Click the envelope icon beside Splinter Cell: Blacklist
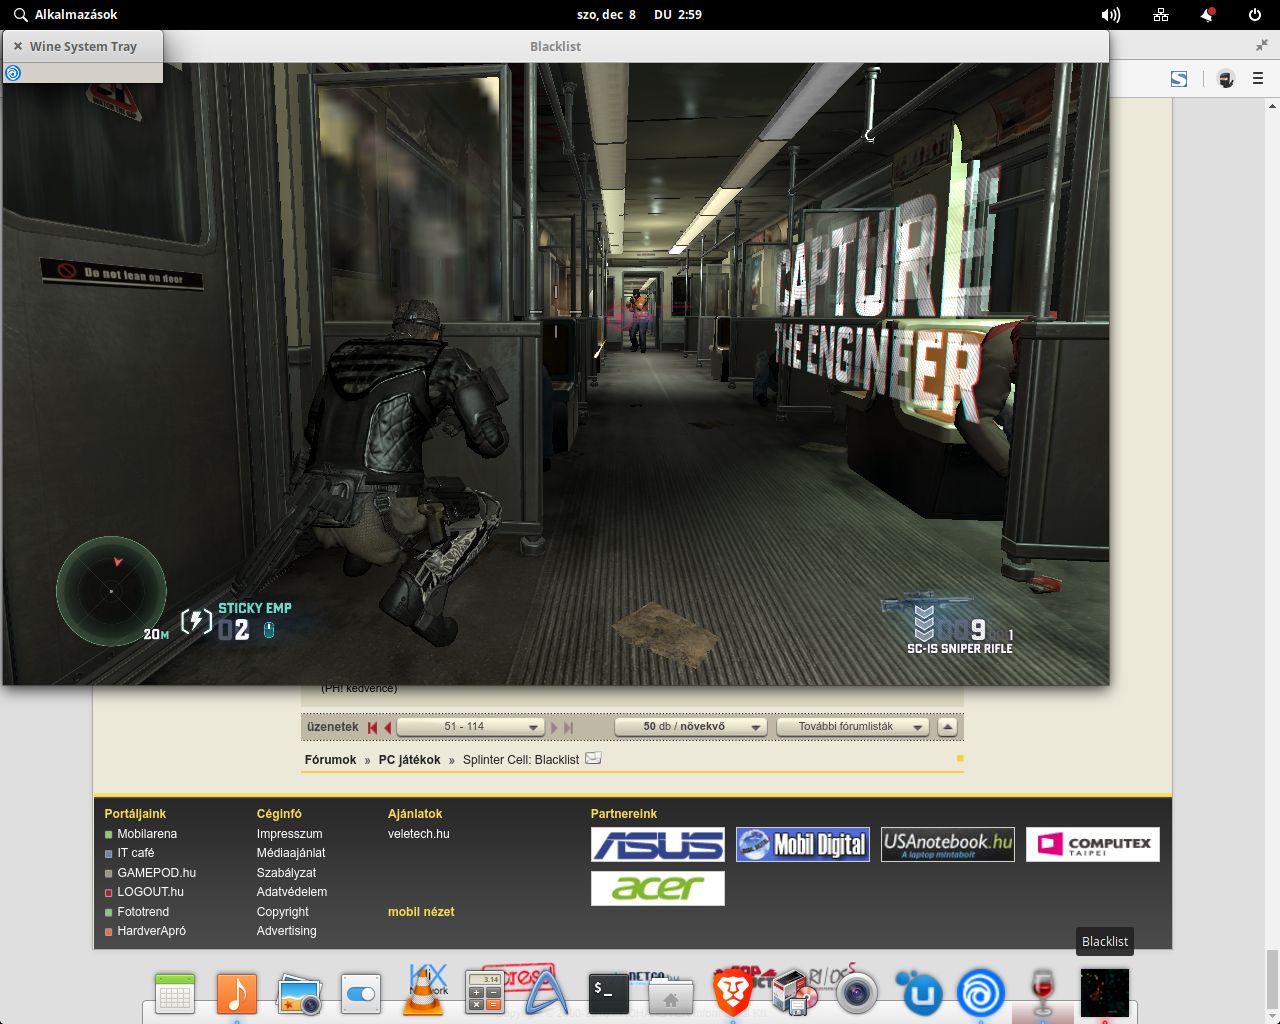The height and width of the screenshot is (1024, 1280). point(593,758)
